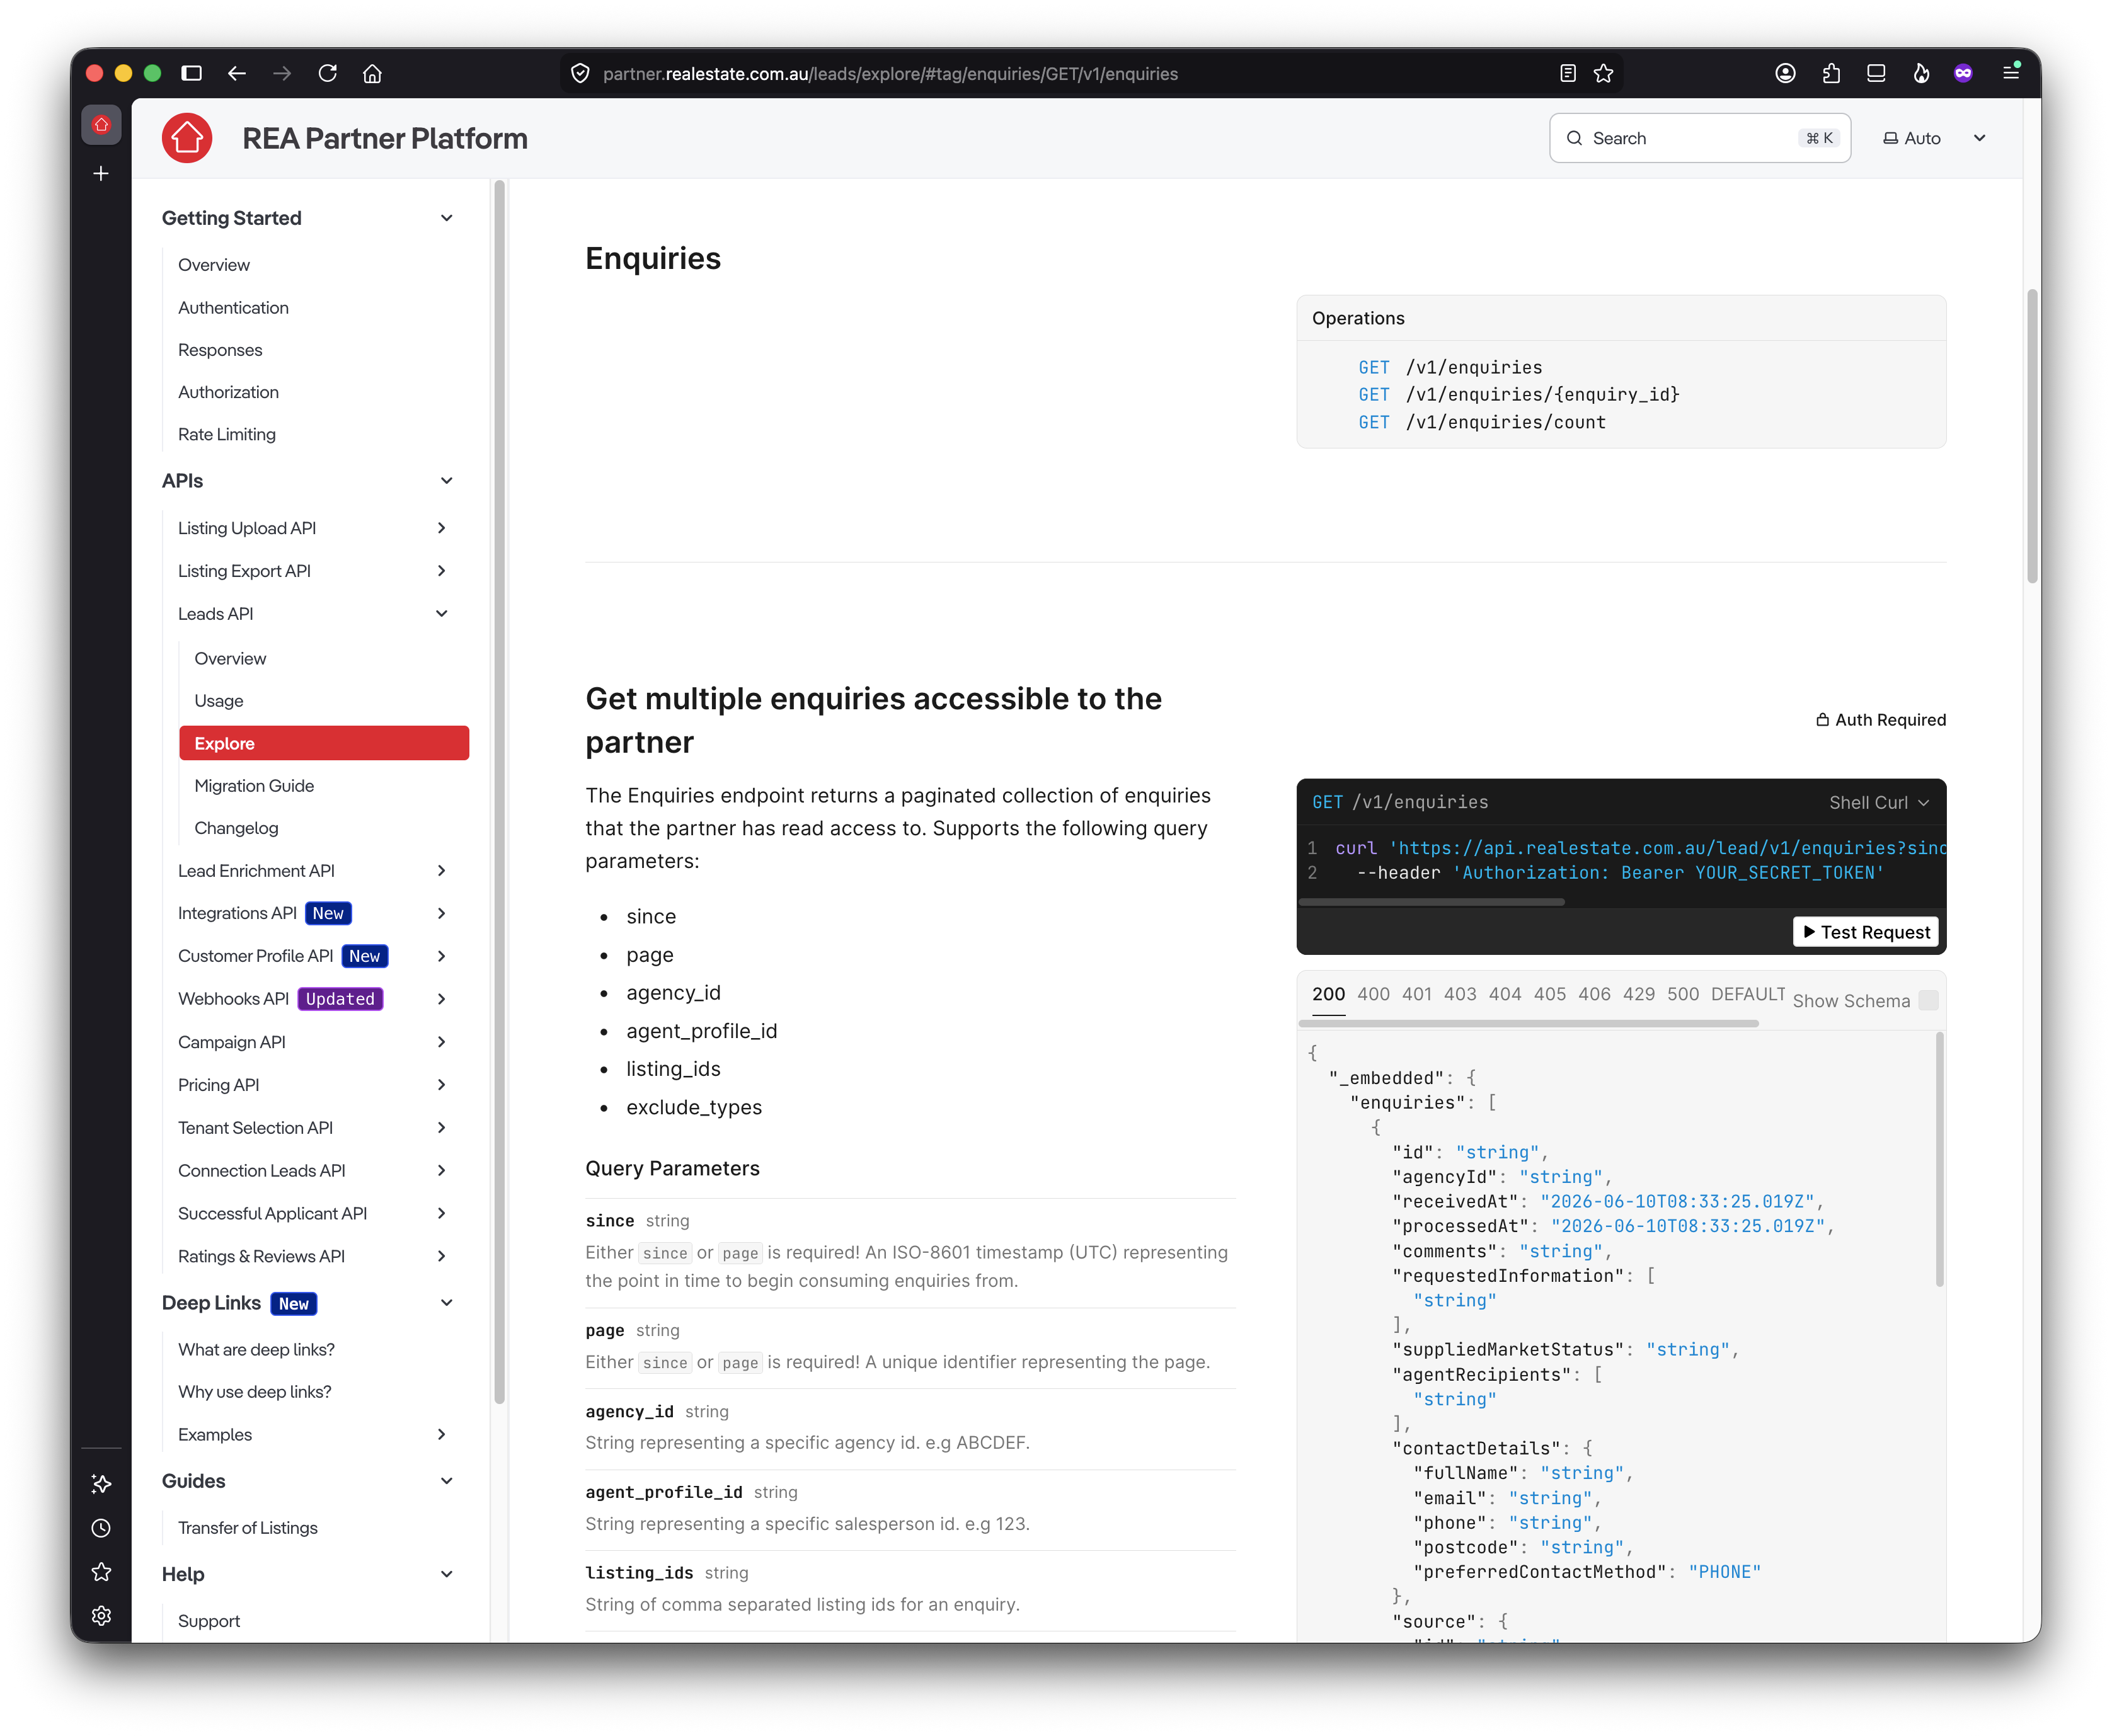Click the browser address bar URL
The height and width of the screenshot is (1736, 2112).
tap(890, 73)
